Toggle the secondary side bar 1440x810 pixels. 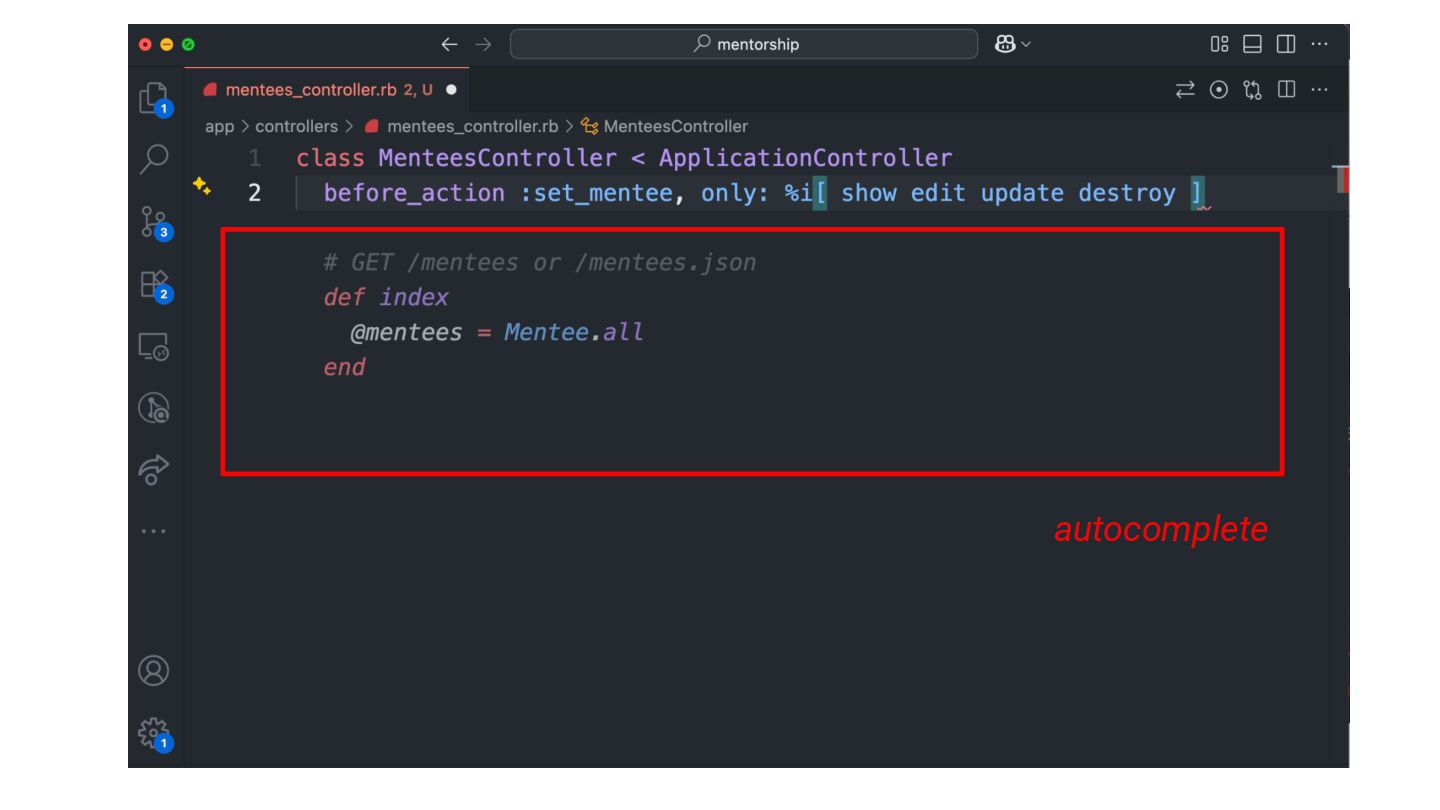1288,44
